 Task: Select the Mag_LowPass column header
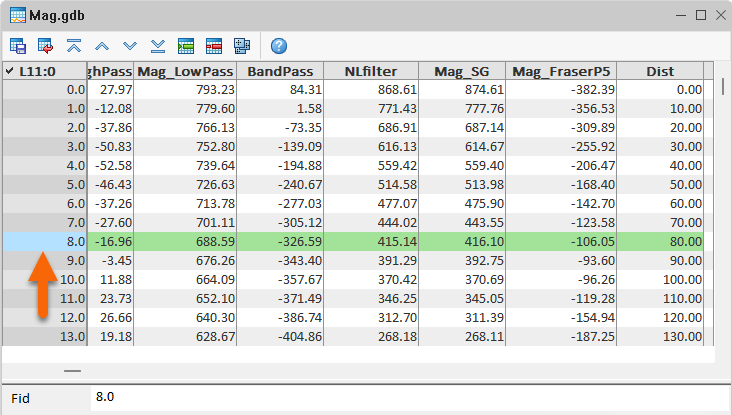click(185, 71)
